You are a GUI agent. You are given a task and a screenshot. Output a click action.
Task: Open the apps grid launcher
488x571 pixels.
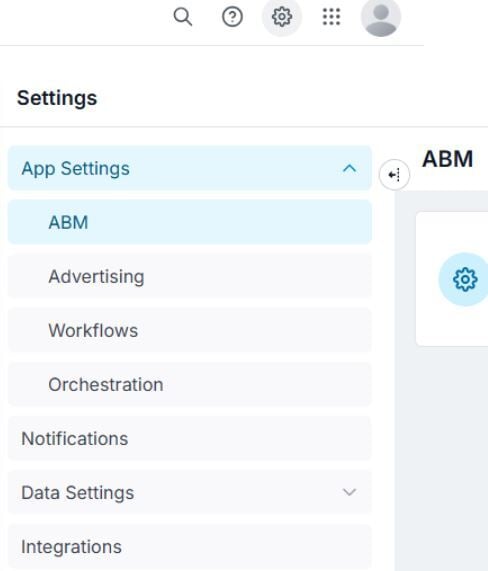pos(331,17)
